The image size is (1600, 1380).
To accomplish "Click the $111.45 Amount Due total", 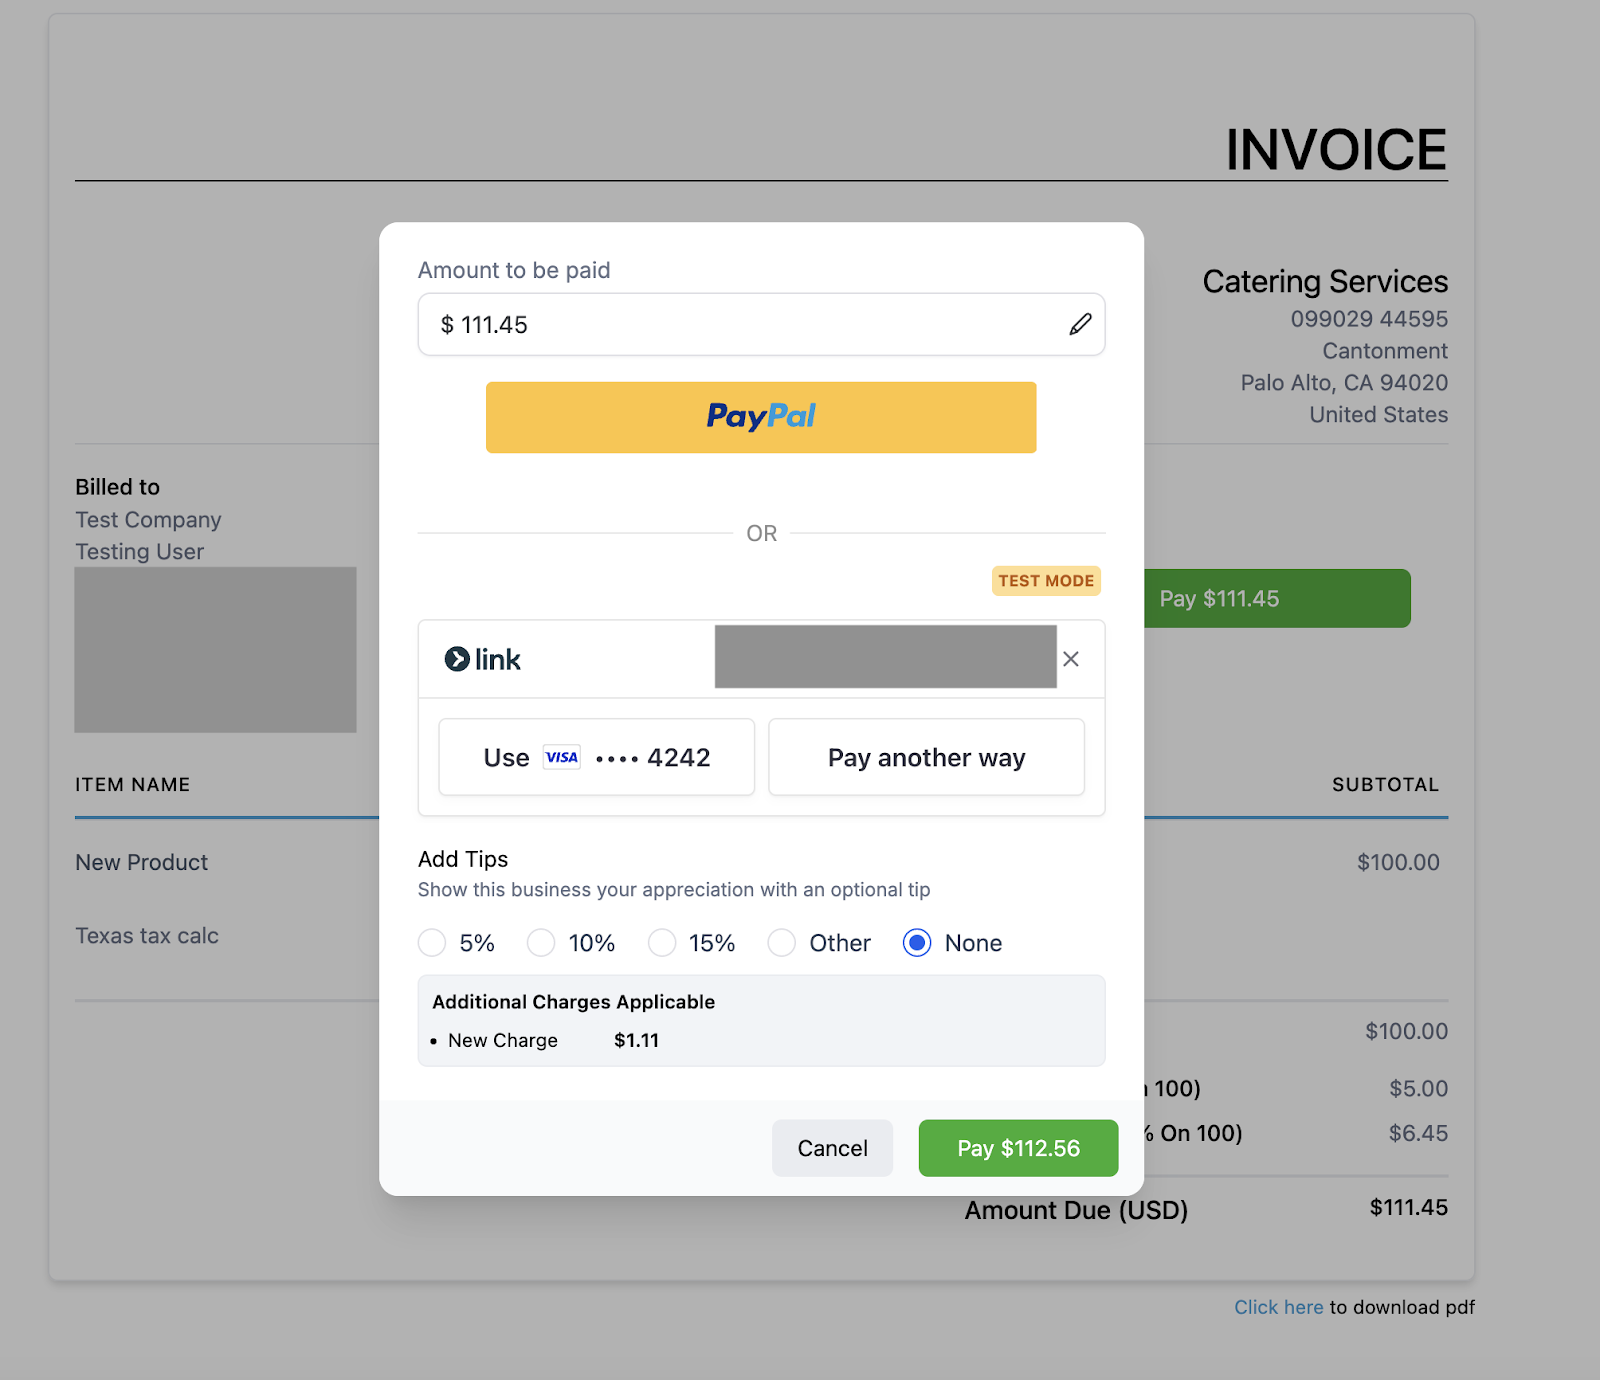I will [1408, 1207].
